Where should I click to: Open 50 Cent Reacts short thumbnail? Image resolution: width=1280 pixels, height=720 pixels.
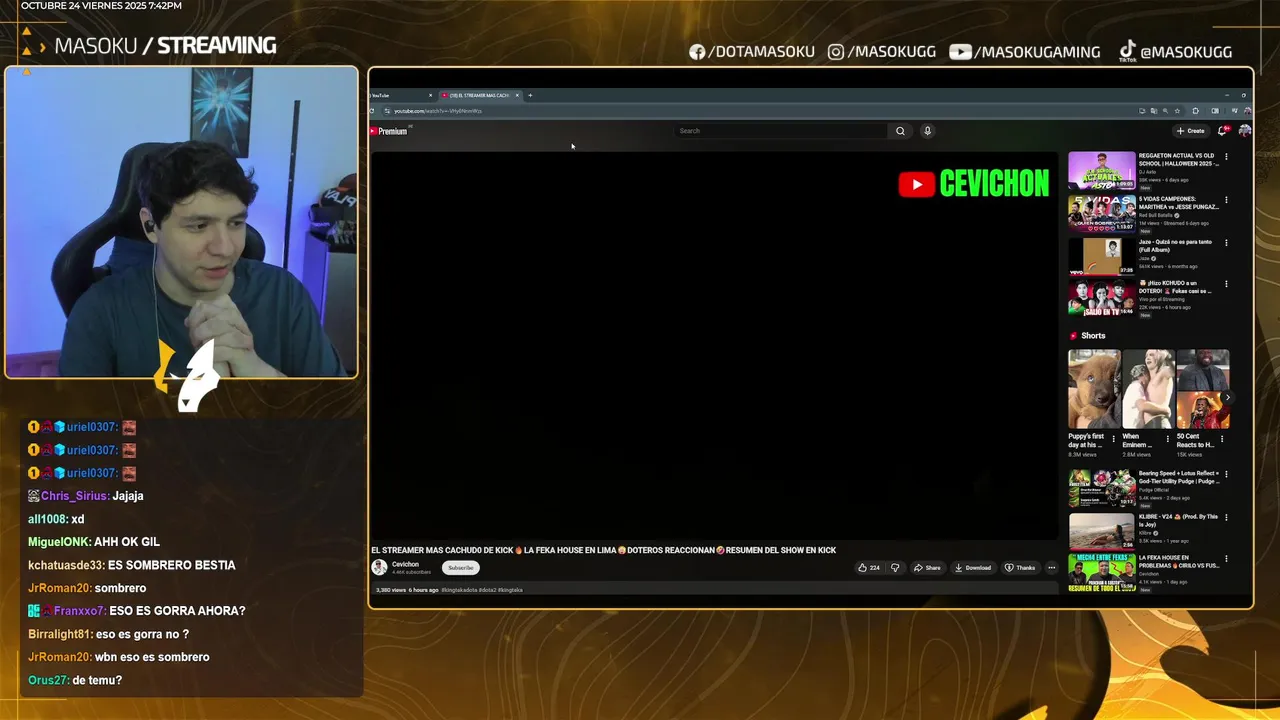[x=1202, y=389]
